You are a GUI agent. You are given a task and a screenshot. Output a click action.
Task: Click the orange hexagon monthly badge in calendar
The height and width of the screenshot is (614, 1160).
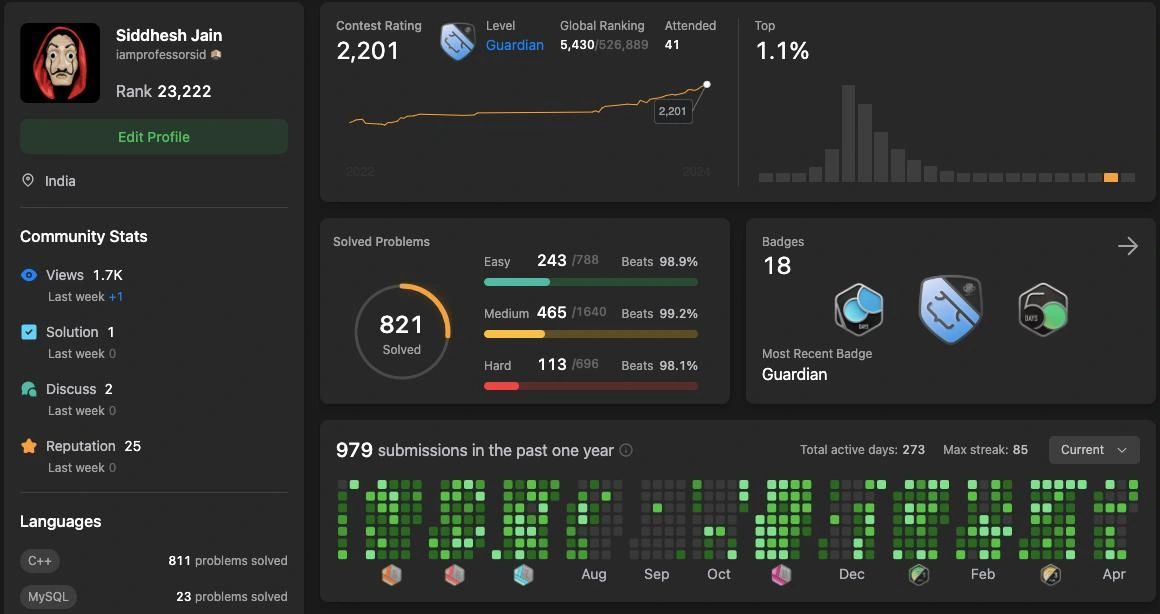click(x=391, y=574)
